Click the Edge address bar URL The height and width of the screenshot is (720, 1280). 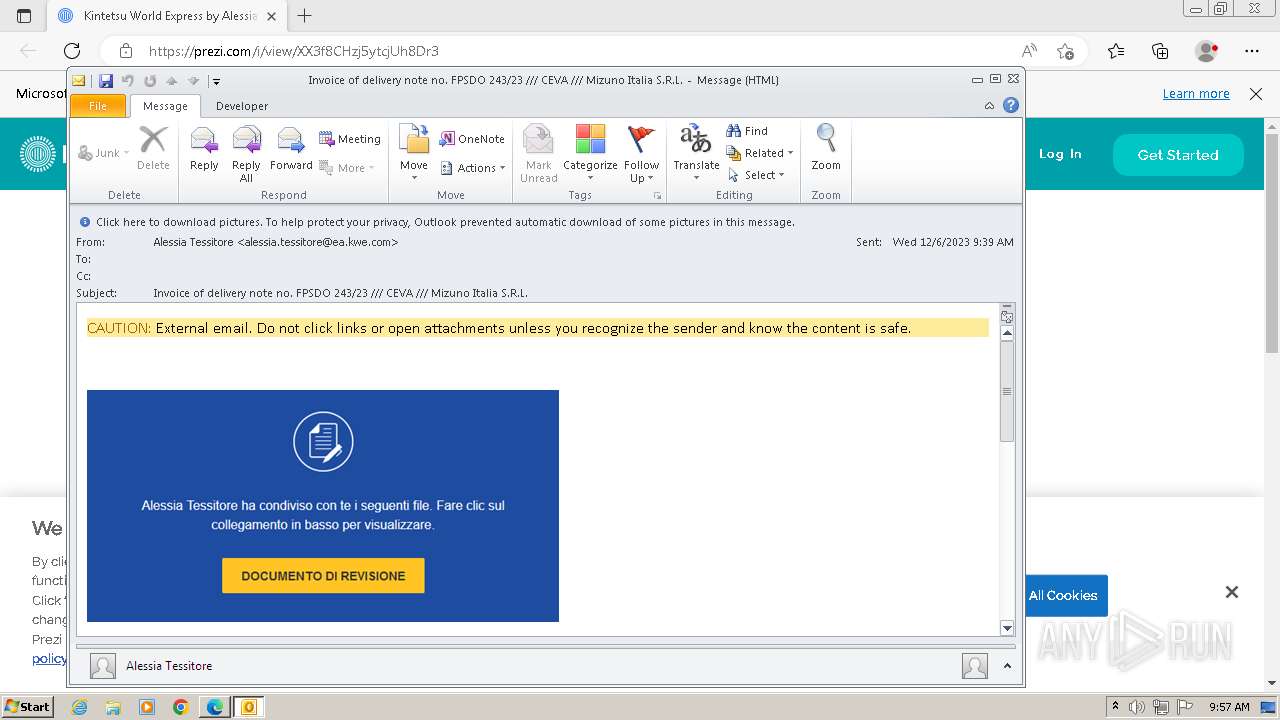pos(294,51)
